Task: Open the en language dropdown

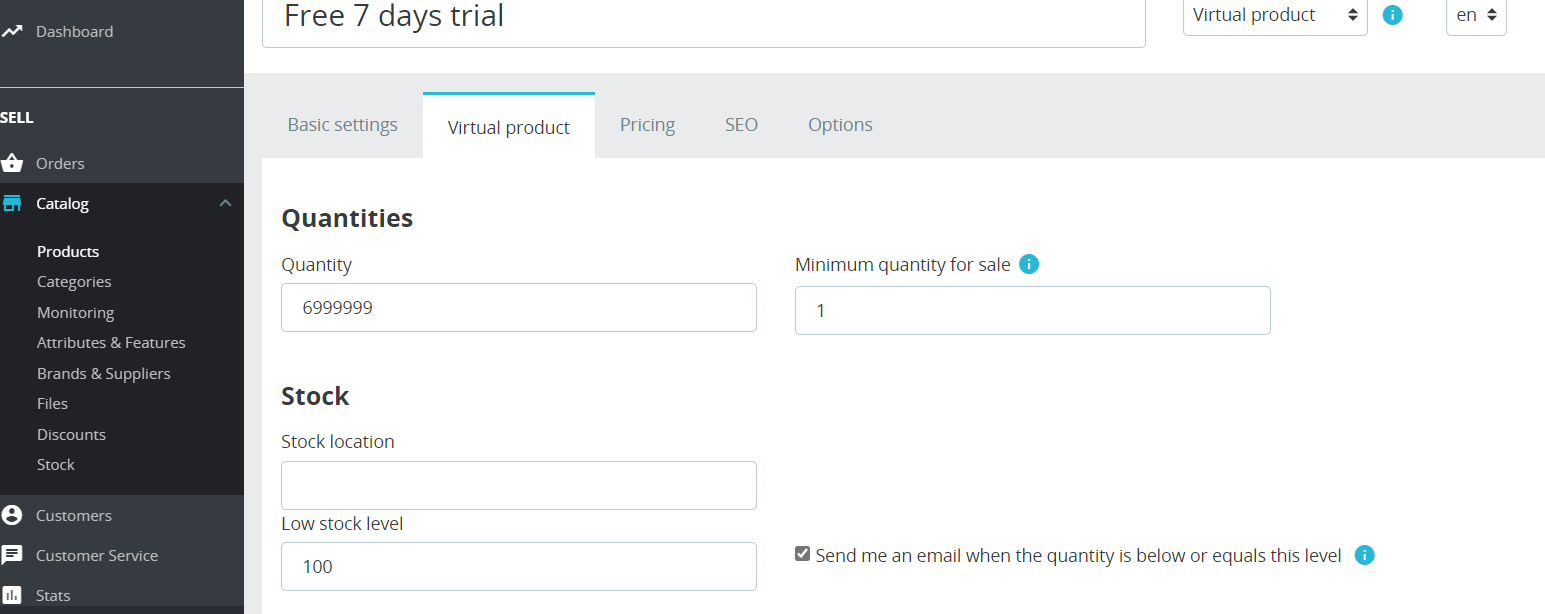Action: (x=1475, y=15)
